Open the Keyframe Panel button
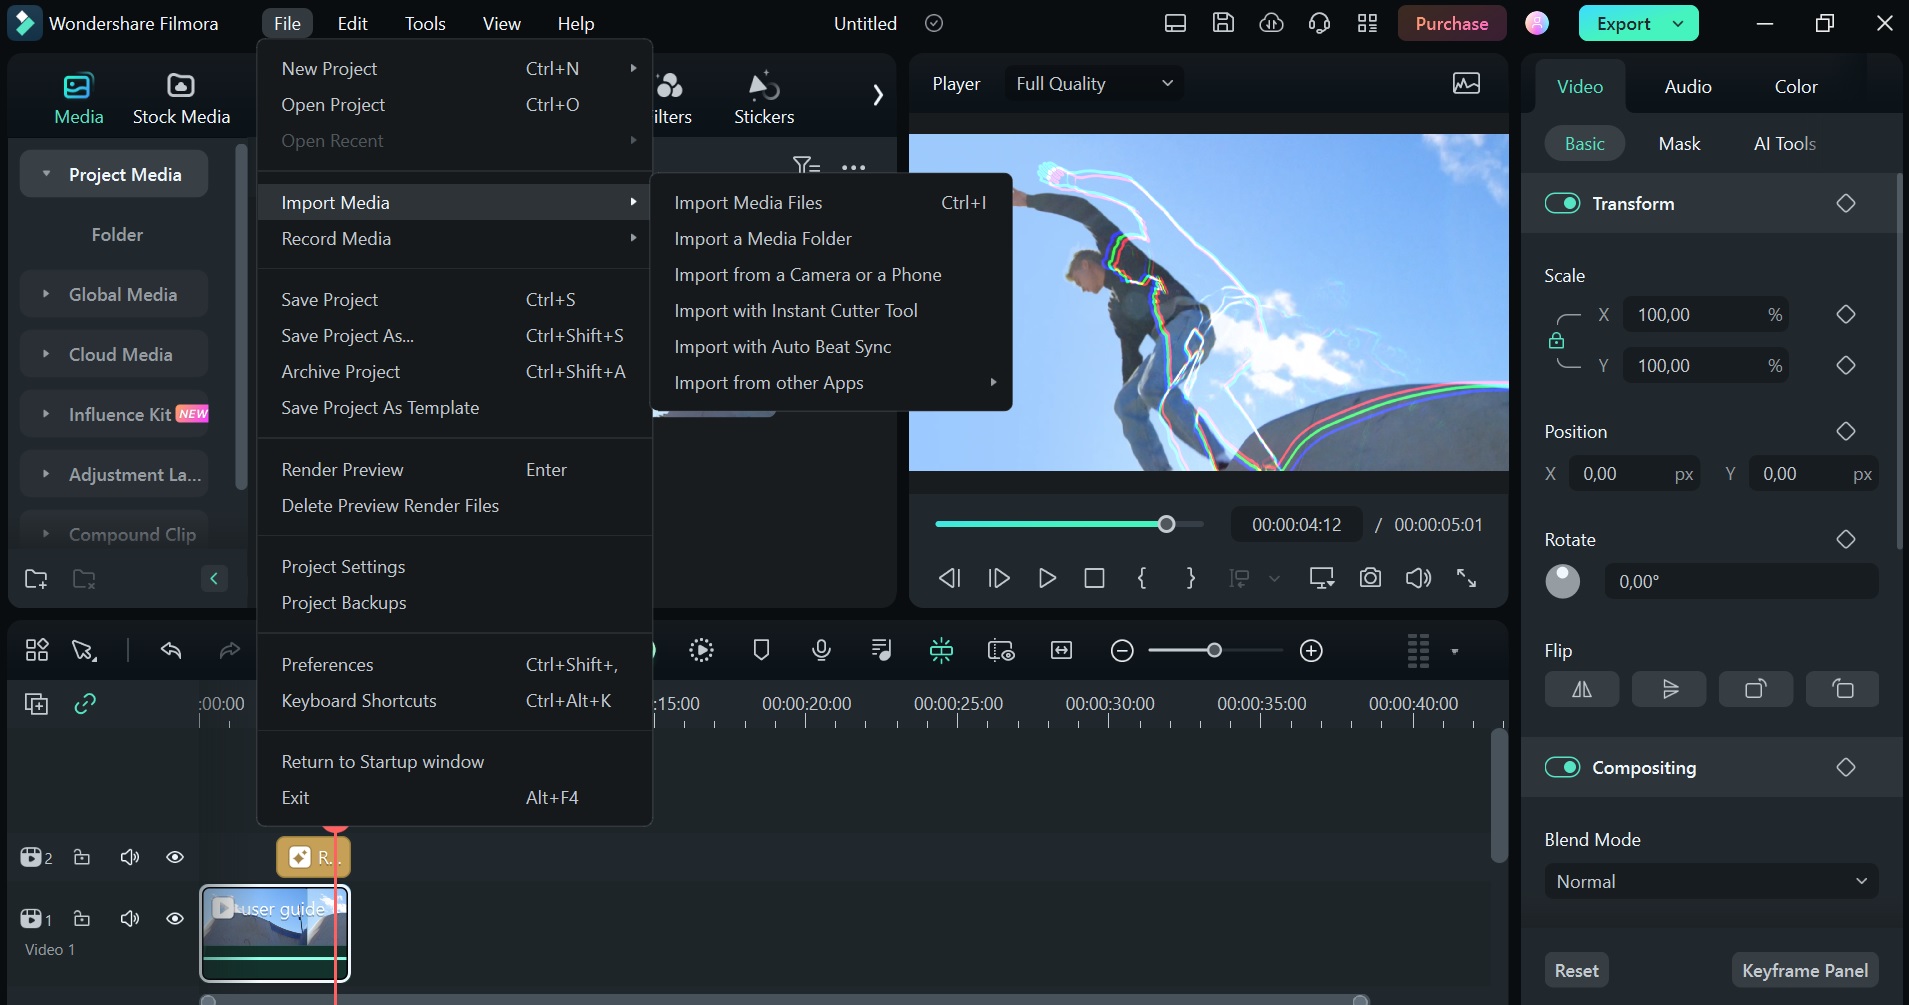This screenshot has width=1909, height=1005. (1805, 970)
